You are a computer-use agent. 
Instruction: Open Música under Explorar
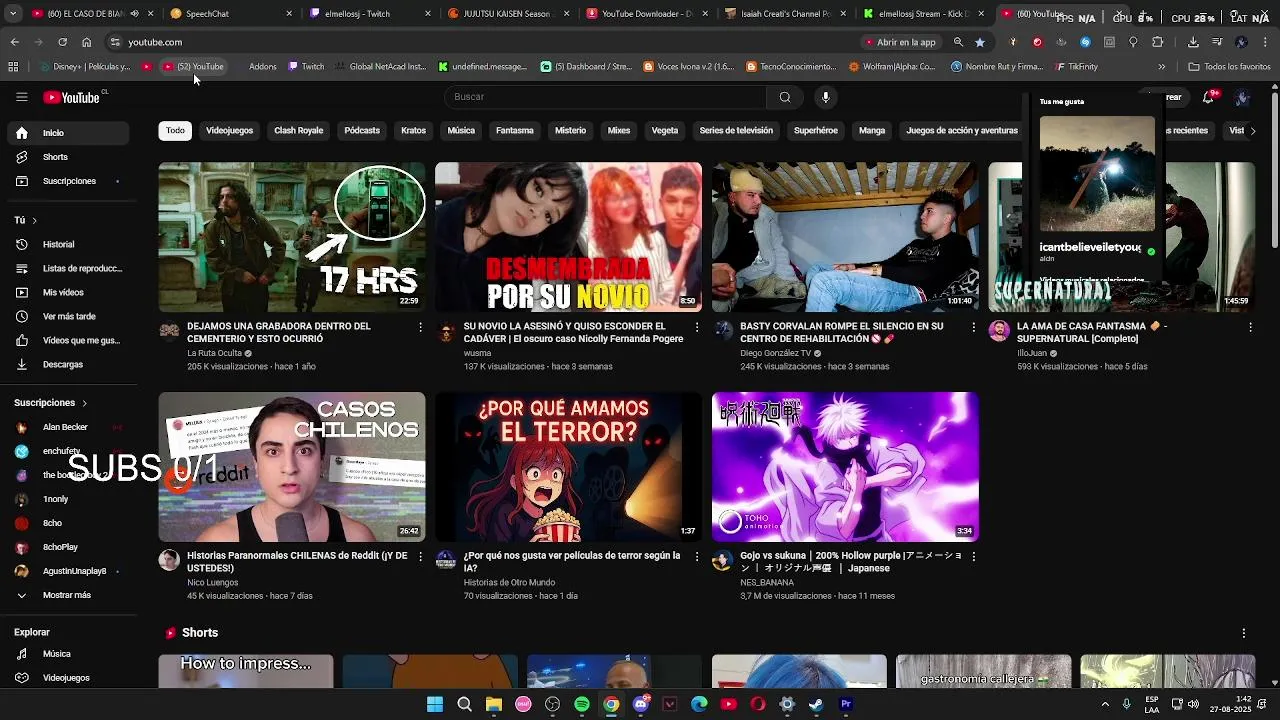point(67,654)
